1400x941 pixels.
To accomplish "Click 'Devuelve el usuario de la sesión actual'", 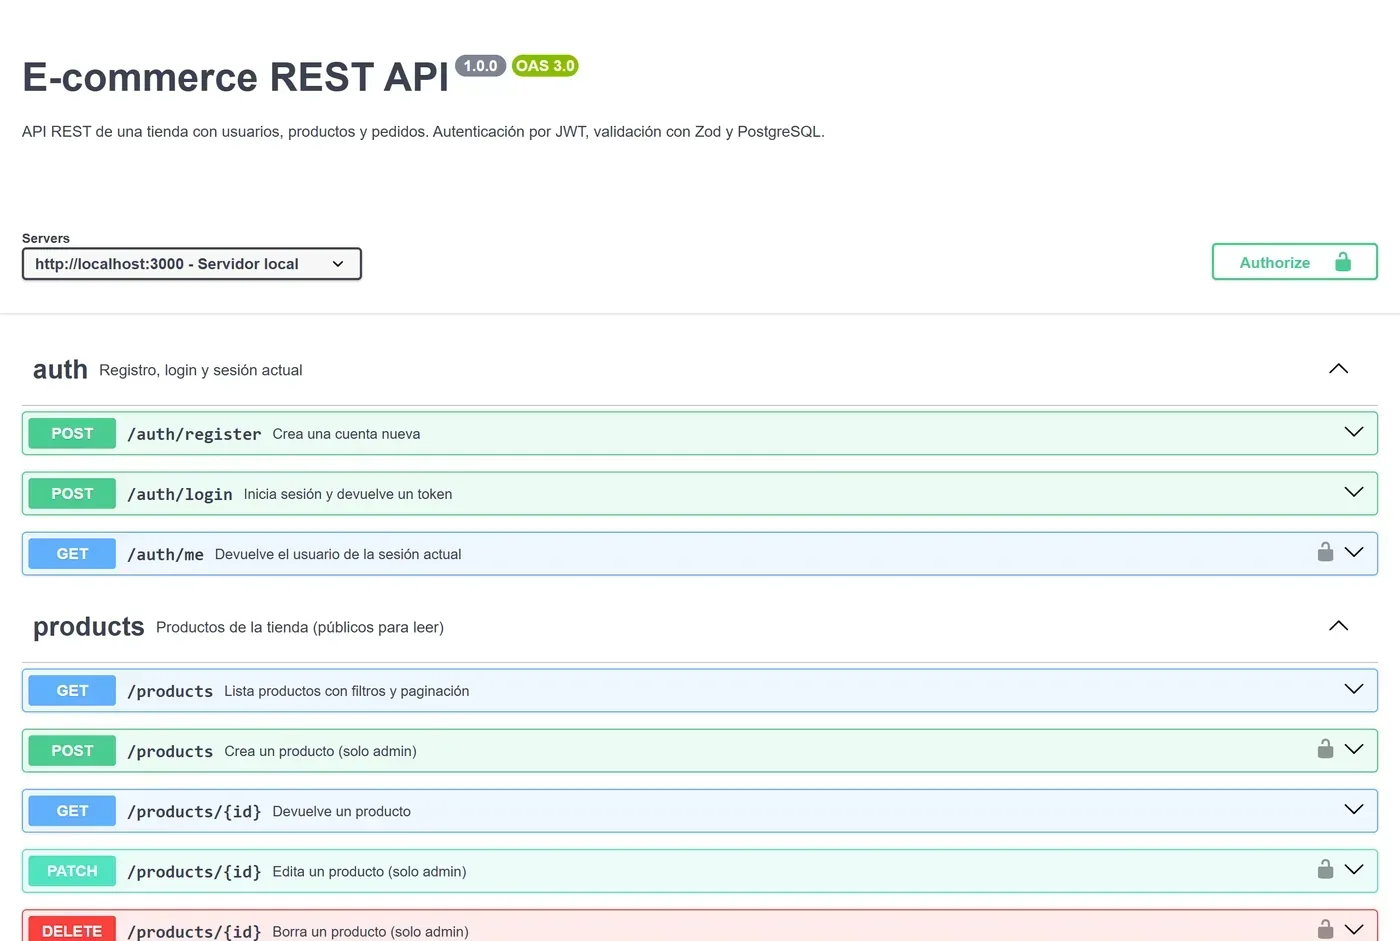I will (338, 554).
